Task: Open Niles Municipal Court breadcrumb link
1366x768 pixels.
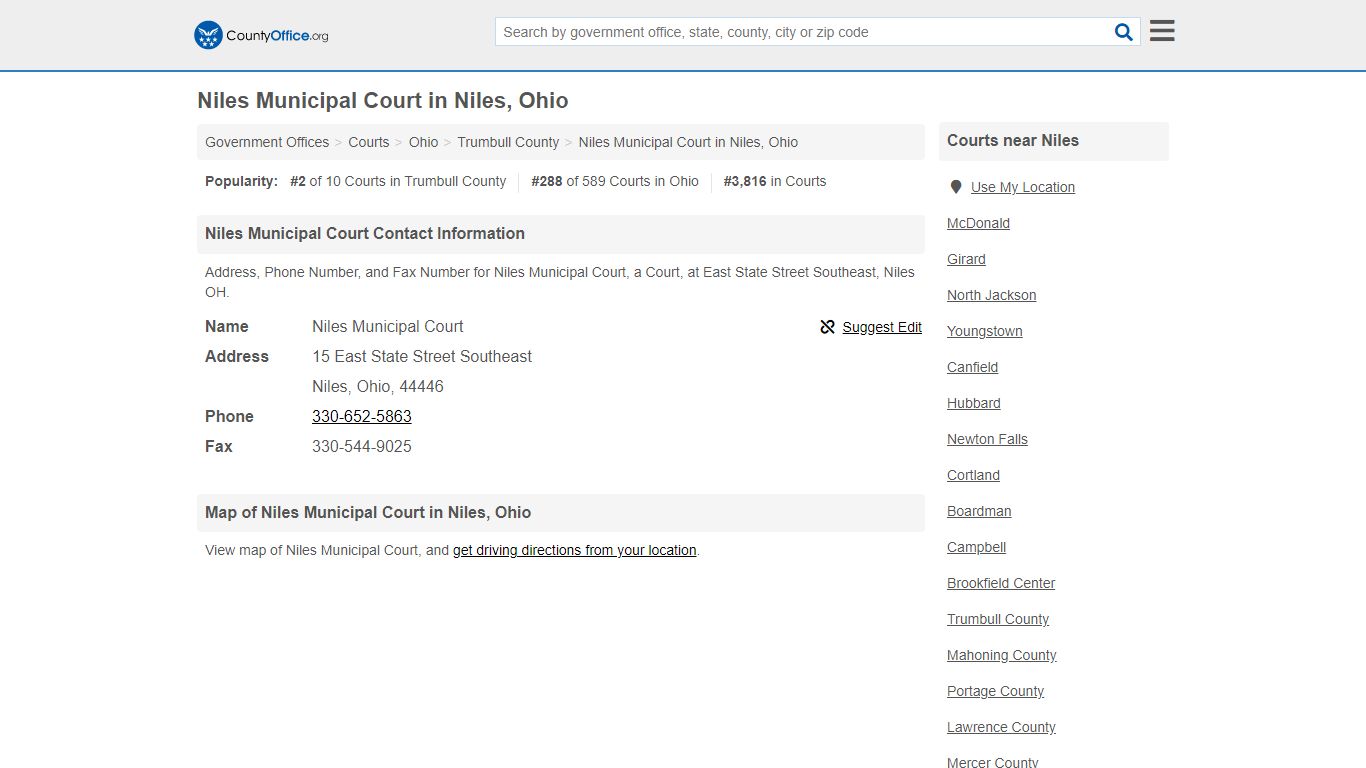Action: coord(688,142)
